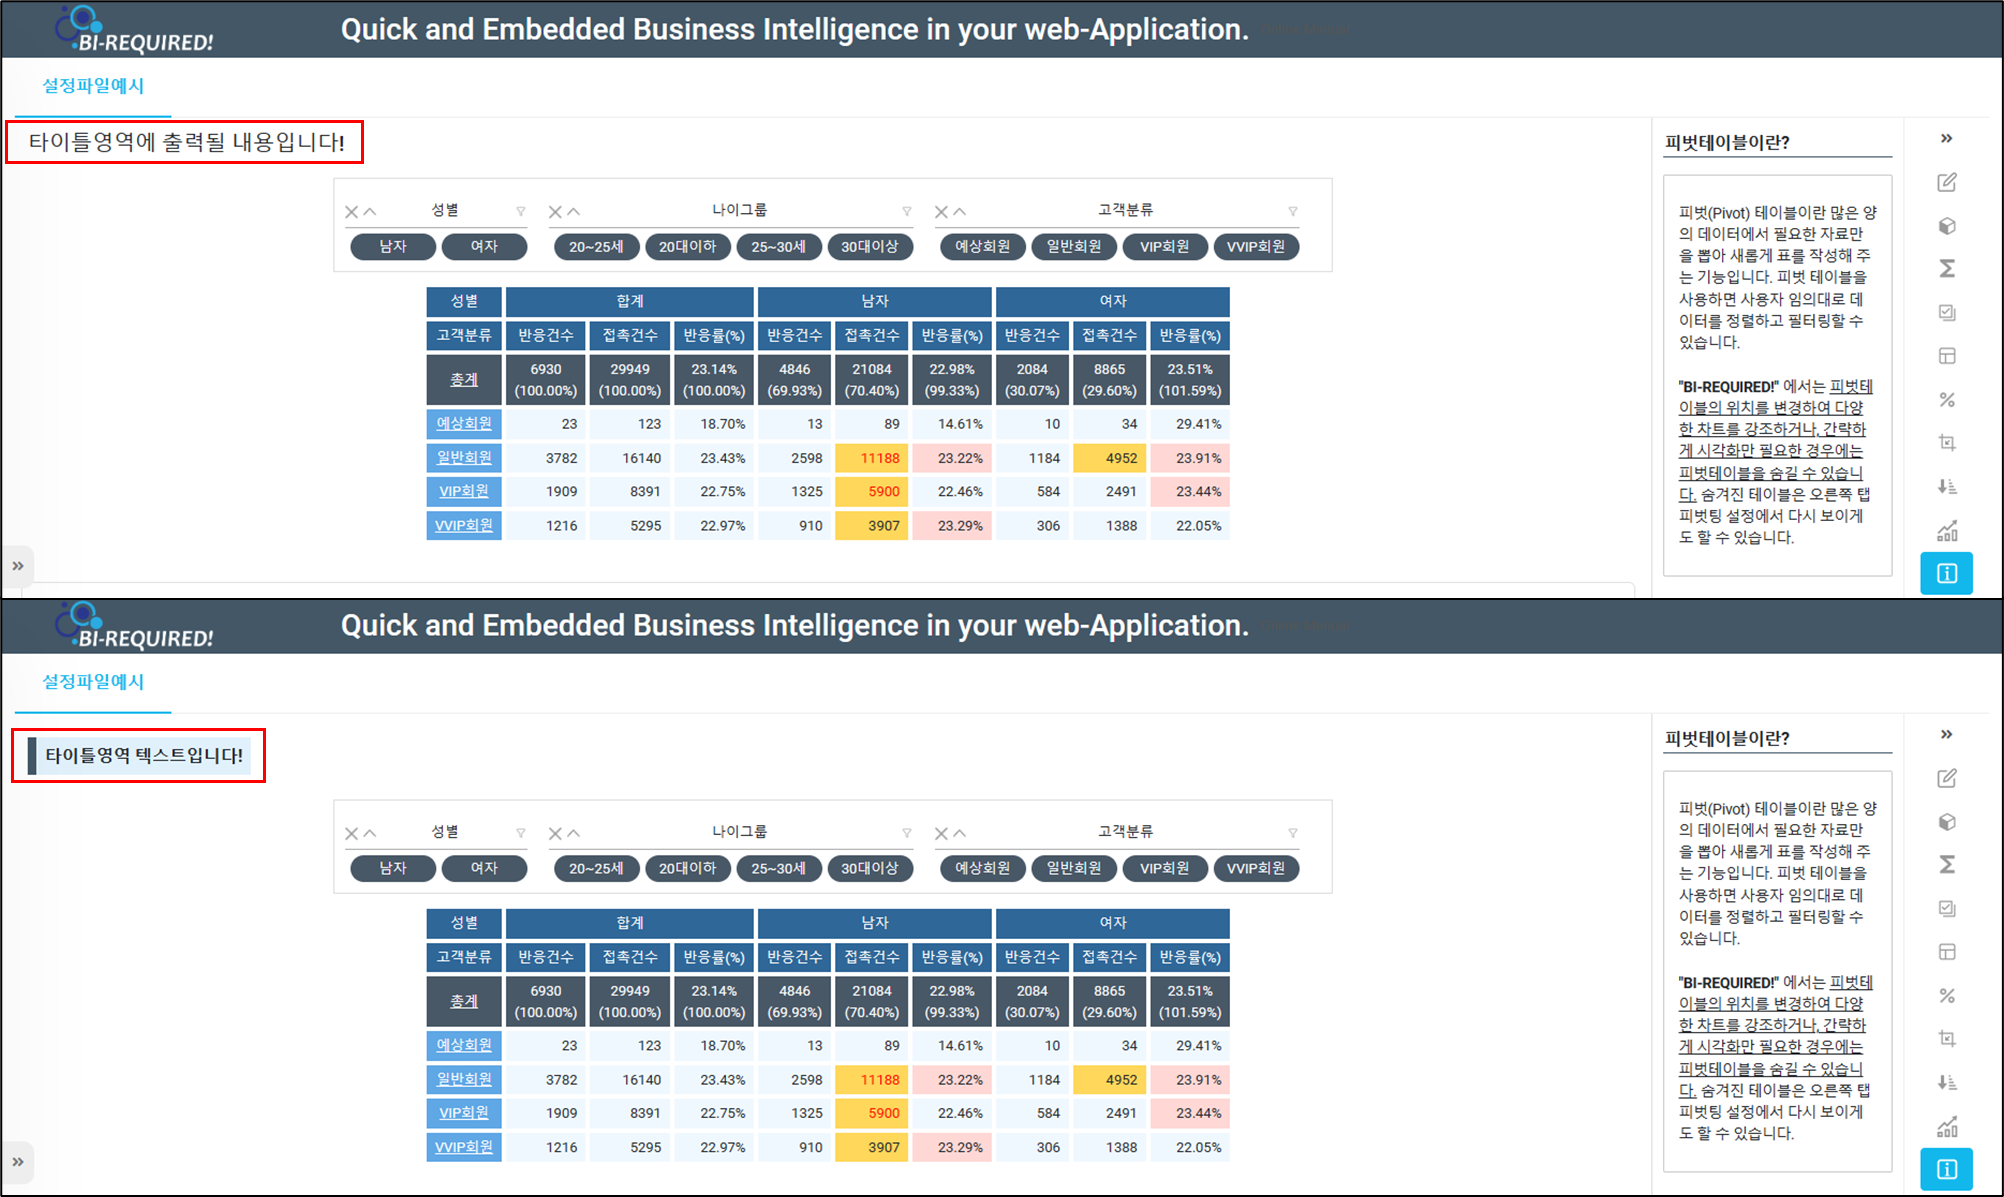Expand the left side panel in top screenshot

tap(17, 566)
